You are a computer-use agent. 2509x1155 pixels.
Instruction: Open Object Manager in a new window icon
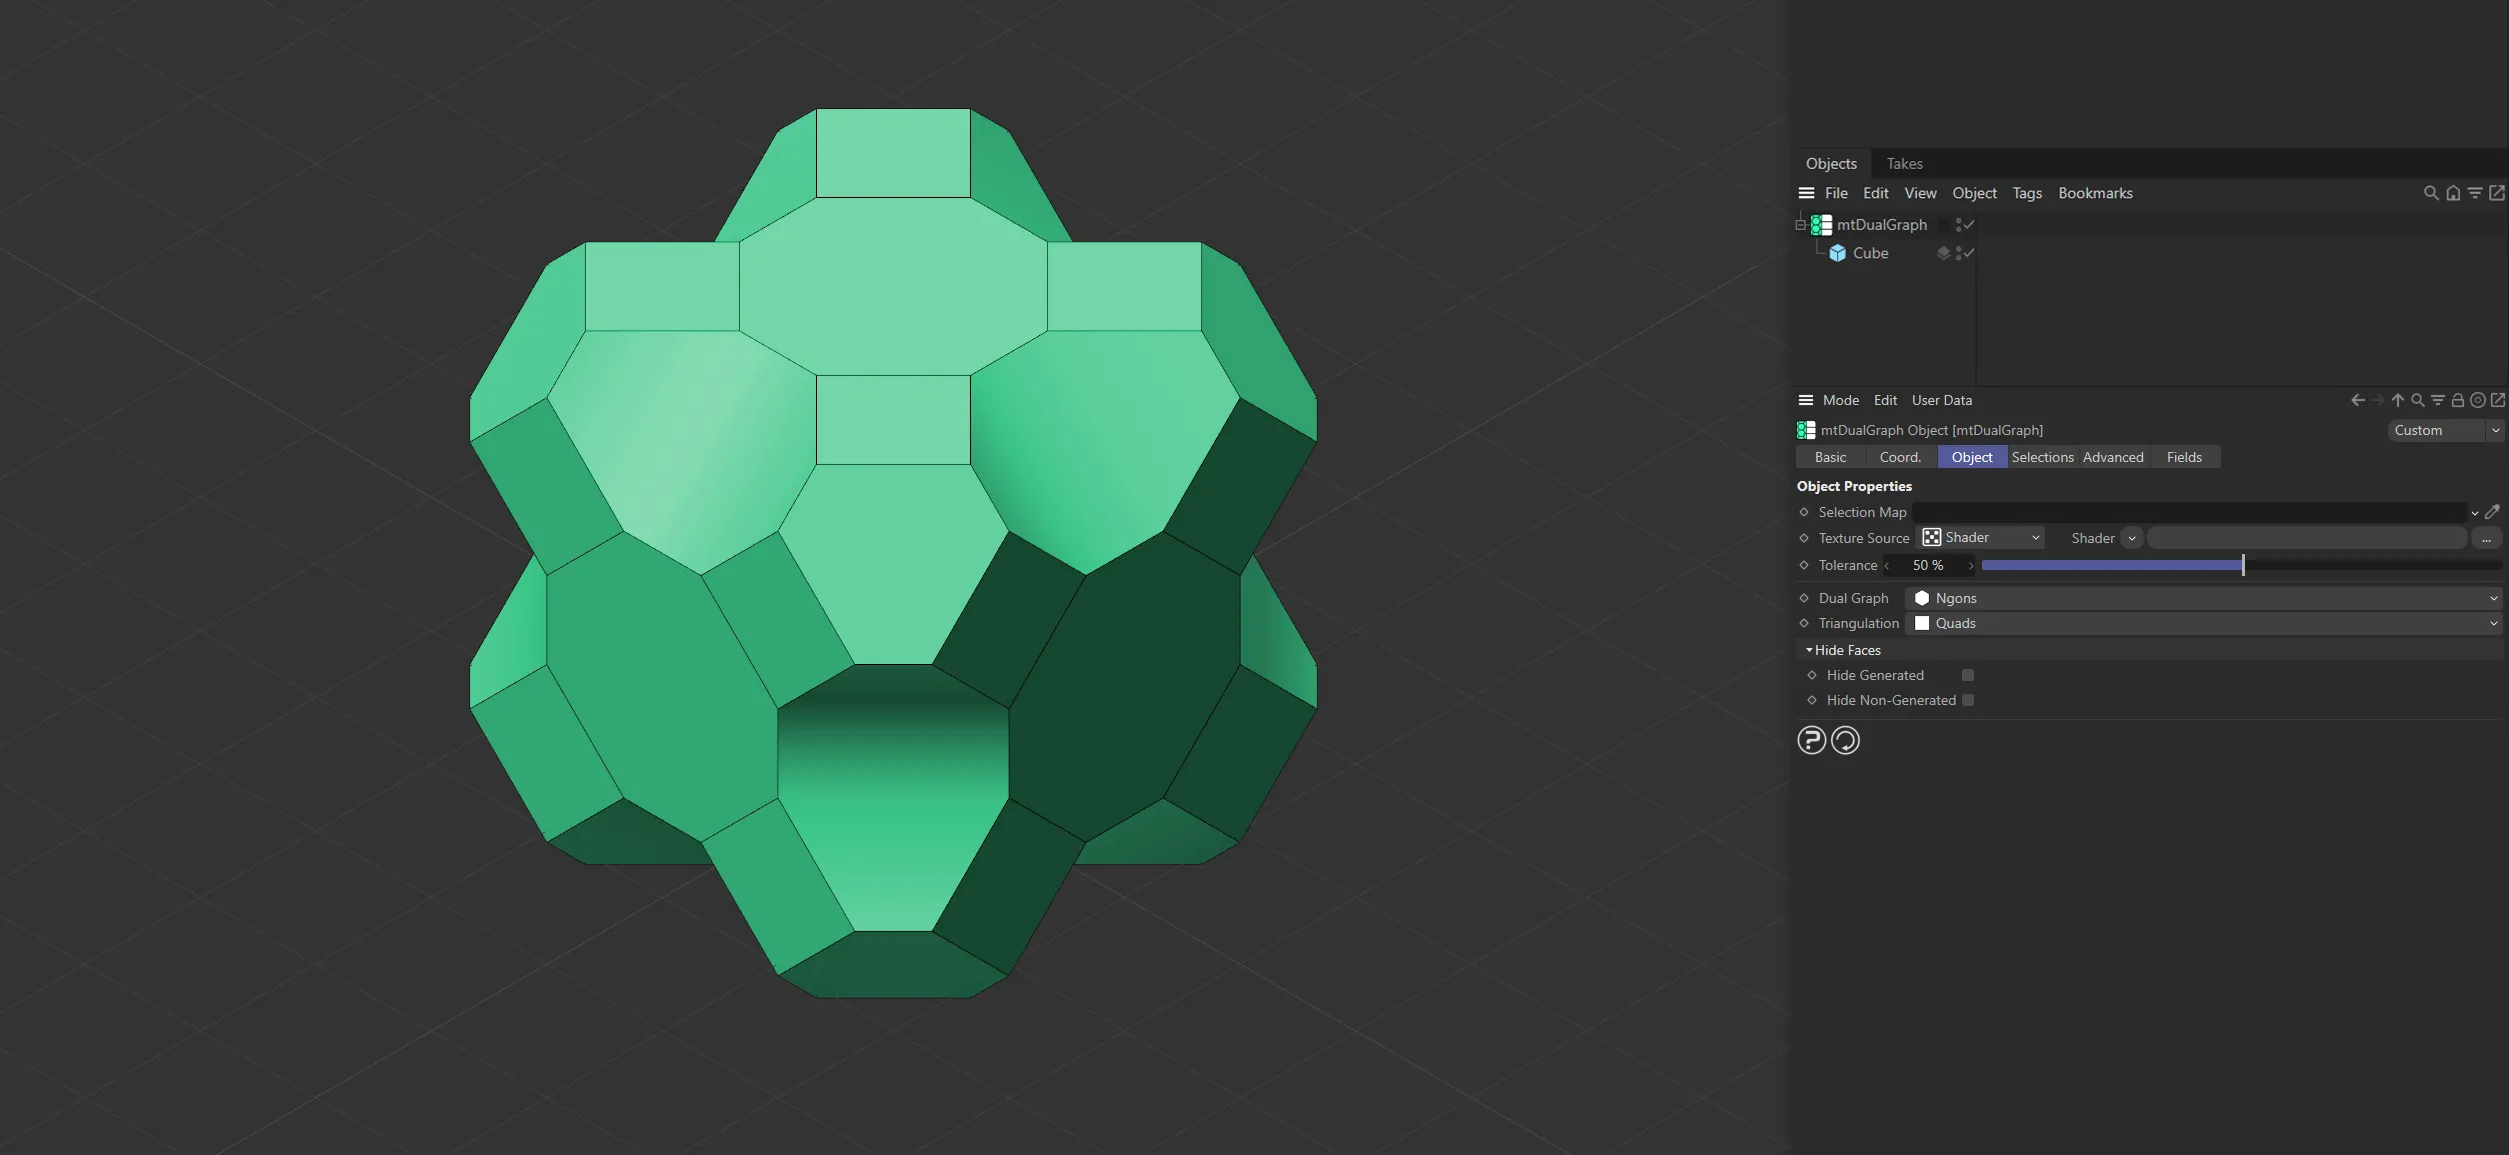2497,193
